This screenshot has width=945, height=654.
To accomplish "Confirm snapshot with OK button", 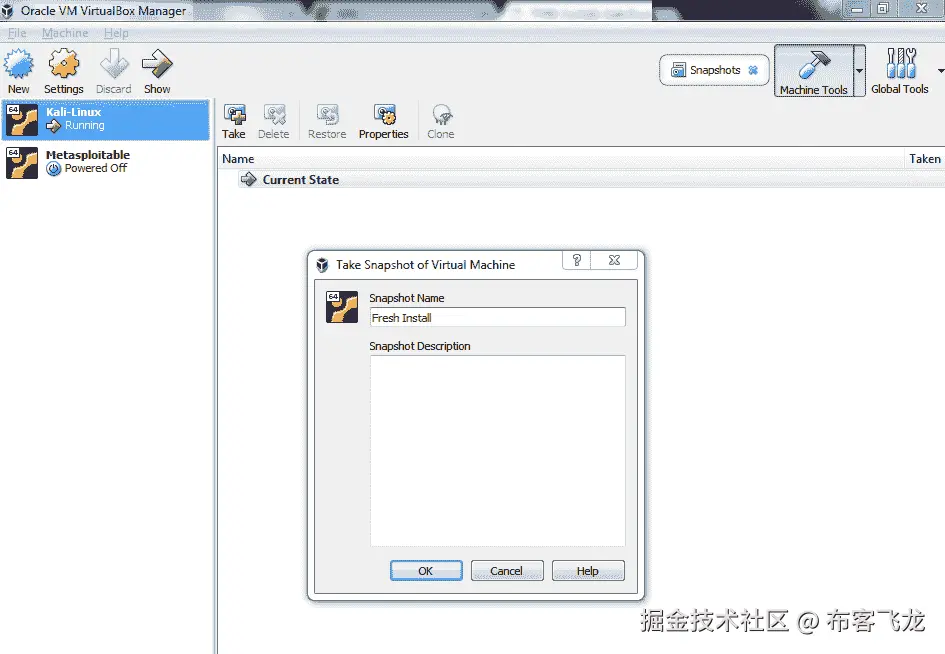I will (426, 571).
